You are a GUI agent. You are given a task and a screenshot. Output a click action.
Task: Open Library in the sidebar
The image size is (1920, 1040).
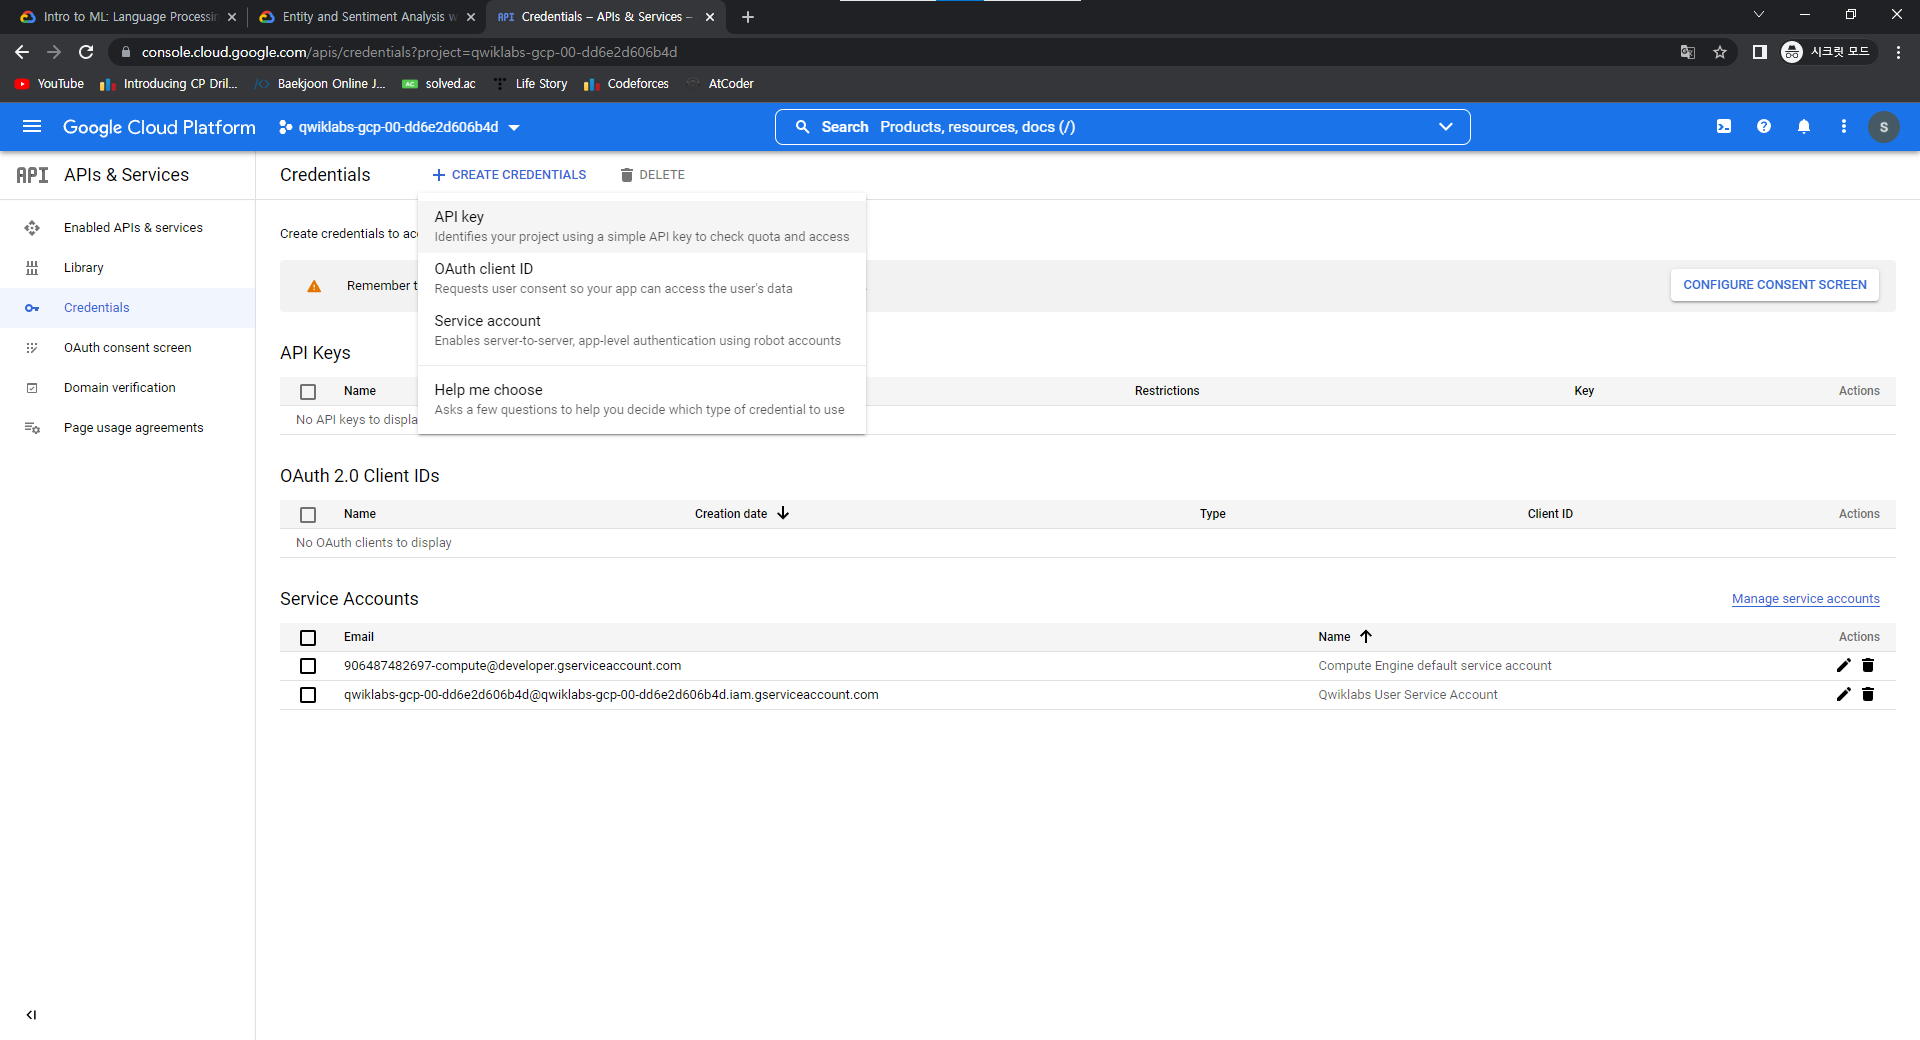pos(127,268)
